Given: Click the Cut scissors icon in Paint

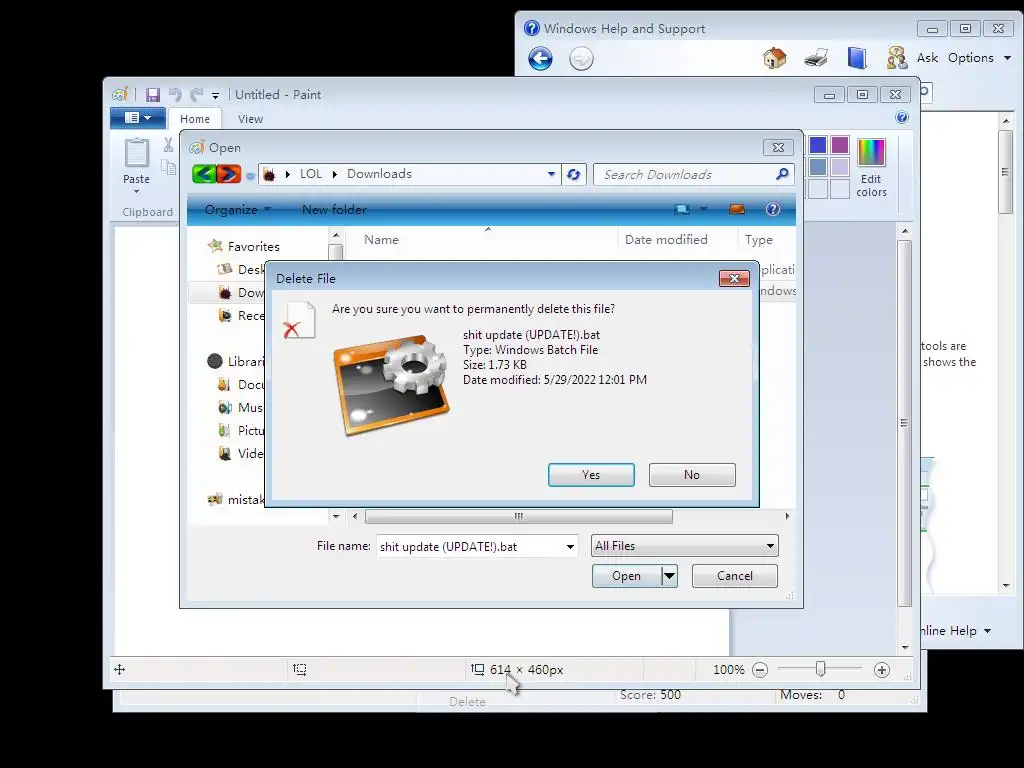Looking at the screenshot, I should 168,145.
